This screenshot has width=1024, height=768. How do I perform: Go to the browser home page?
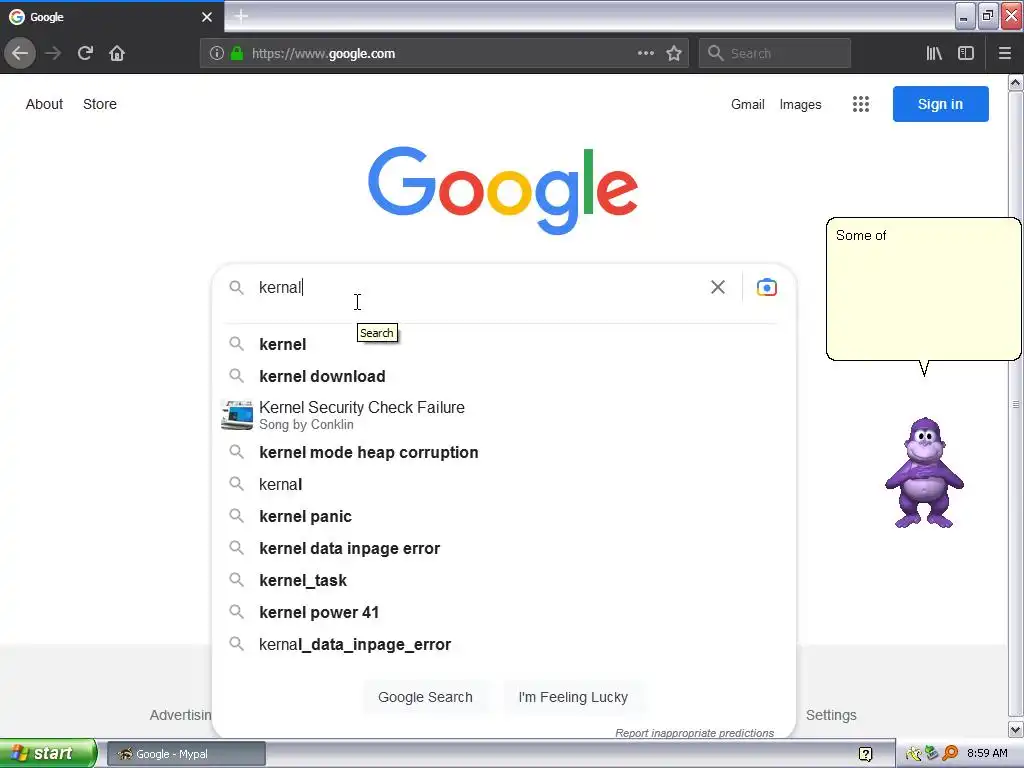(117, 53)
